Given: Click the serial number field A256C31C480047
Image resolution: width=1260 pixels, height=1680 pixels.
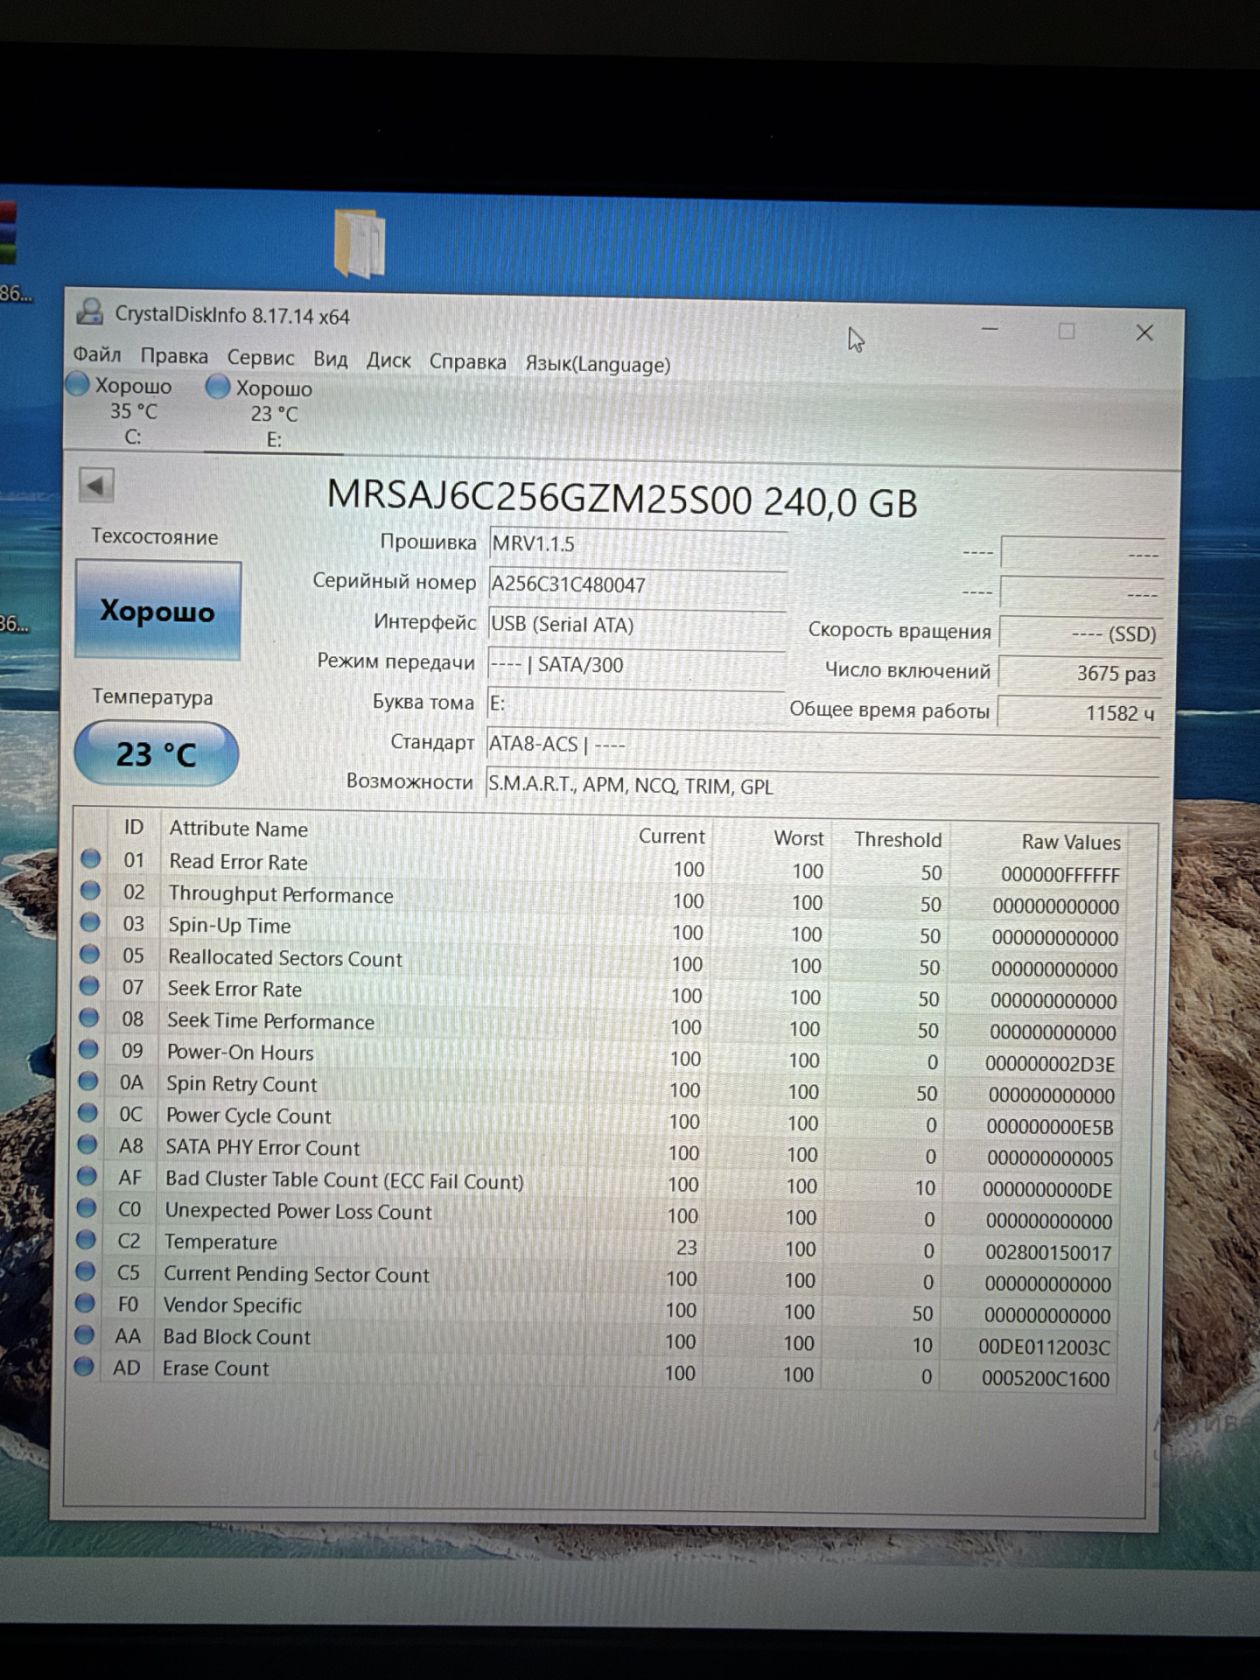Looking at the screenshot, I should 637,584.
